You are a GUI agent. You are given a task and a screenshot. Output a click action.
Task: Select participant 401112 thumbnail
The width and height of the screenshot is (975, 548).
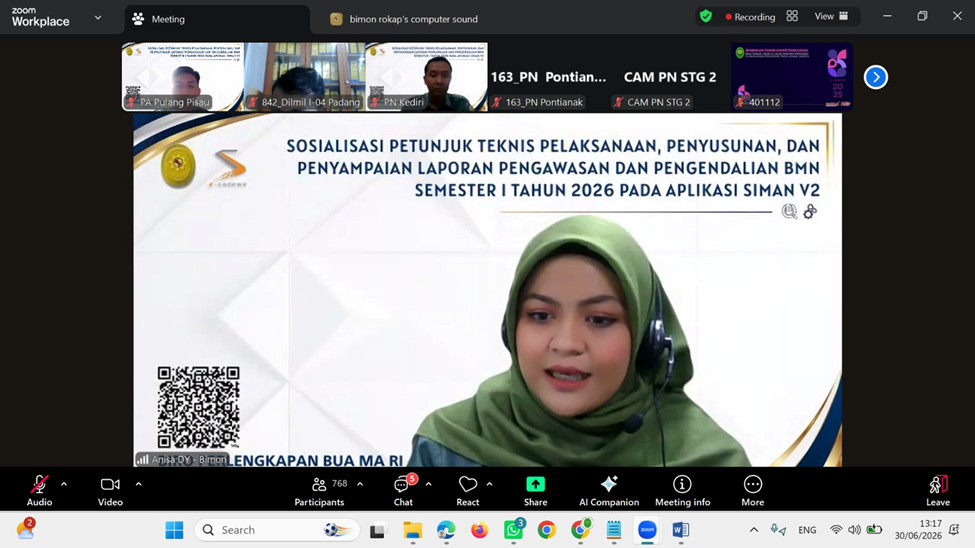click(792, 77)
